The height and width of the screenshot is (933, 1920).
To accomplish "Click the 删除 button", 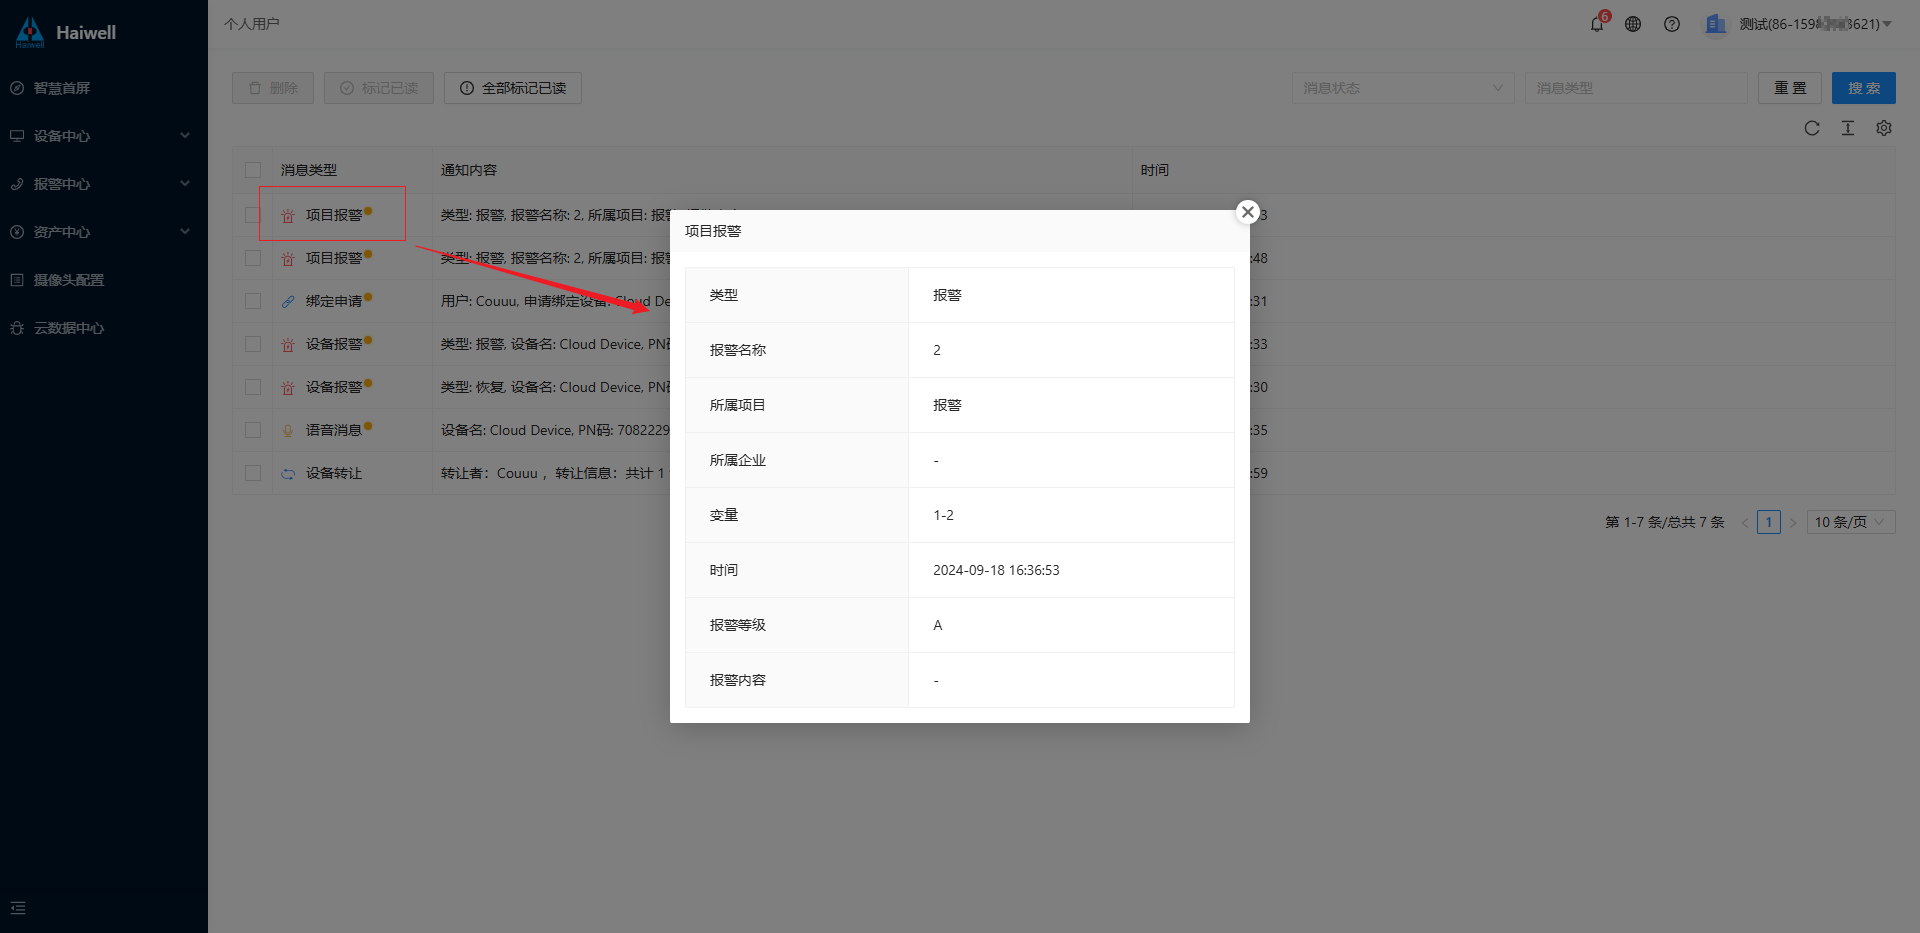I will [273, 88].
